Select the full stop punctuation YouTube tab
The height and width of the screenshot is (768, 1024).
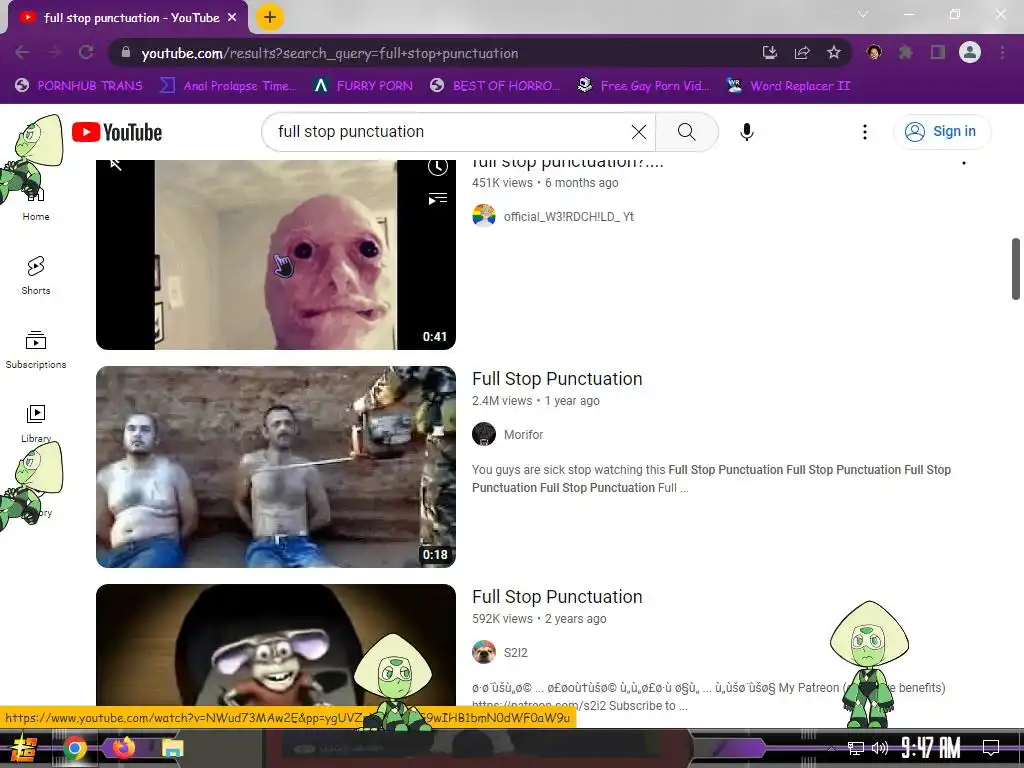pos(128,18)
